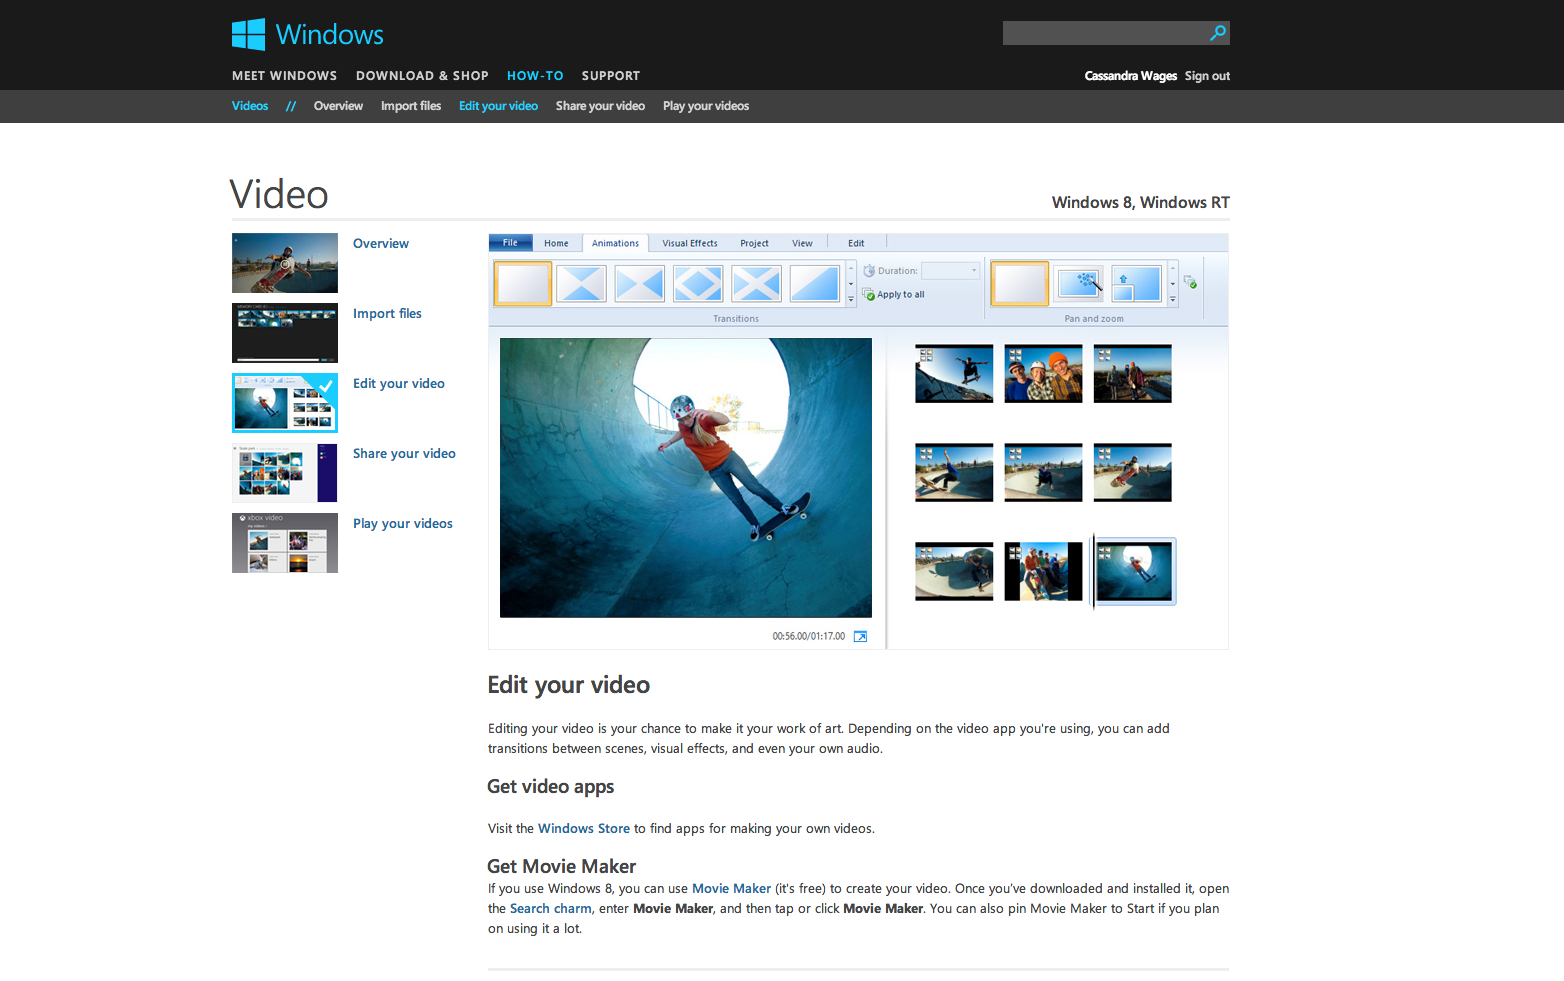
Task: Click the Windows Store link
Action: (x=584, y=828)
